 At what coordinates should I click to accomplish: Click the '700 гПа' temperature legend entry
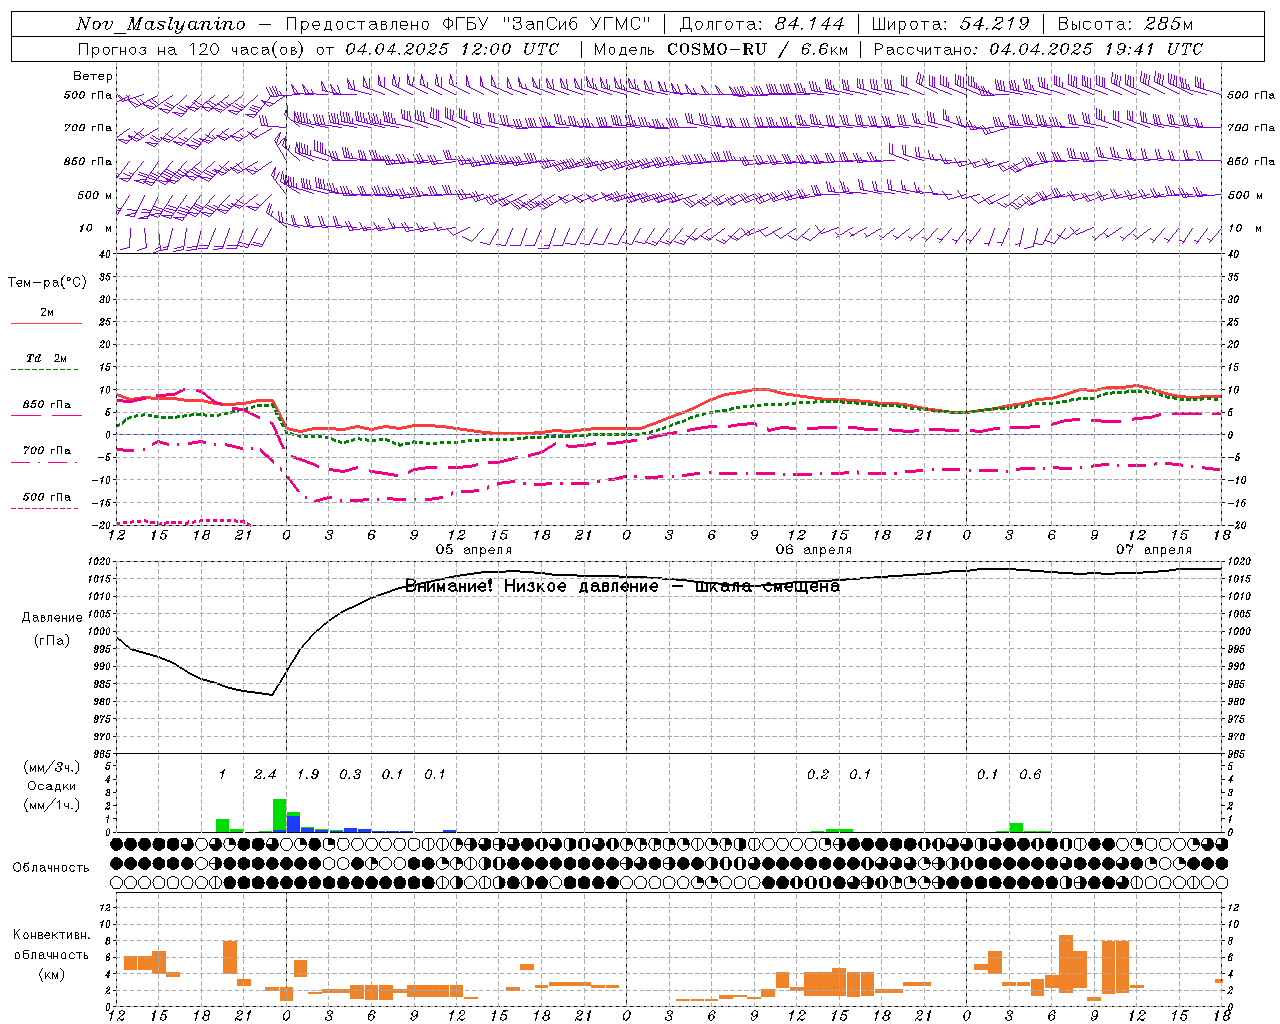(x=47, y=451)
